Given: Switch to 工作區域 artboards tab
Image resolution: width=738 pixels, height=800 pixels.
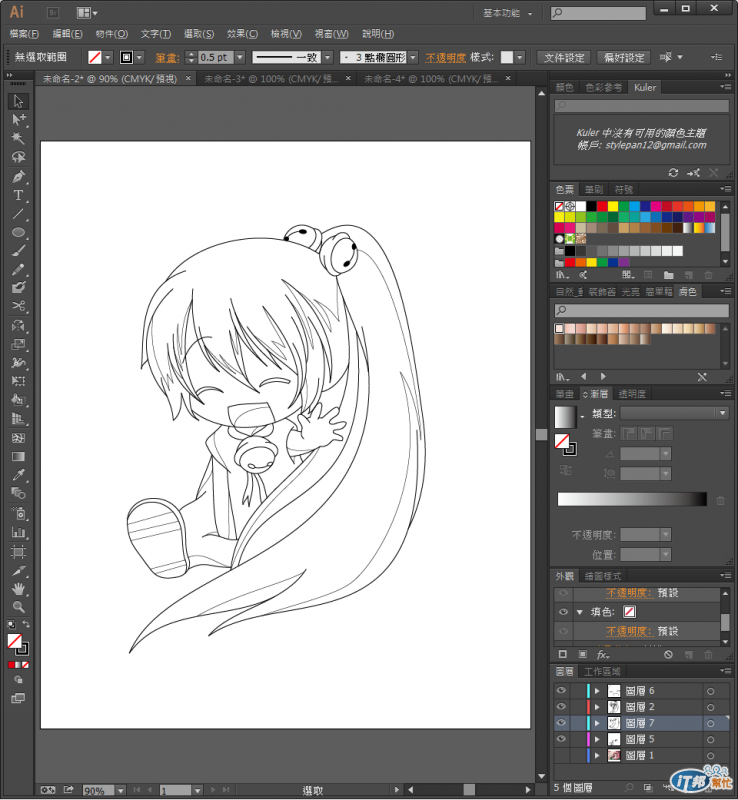Looking at the screenshot, I should click(x=602, y=672).
